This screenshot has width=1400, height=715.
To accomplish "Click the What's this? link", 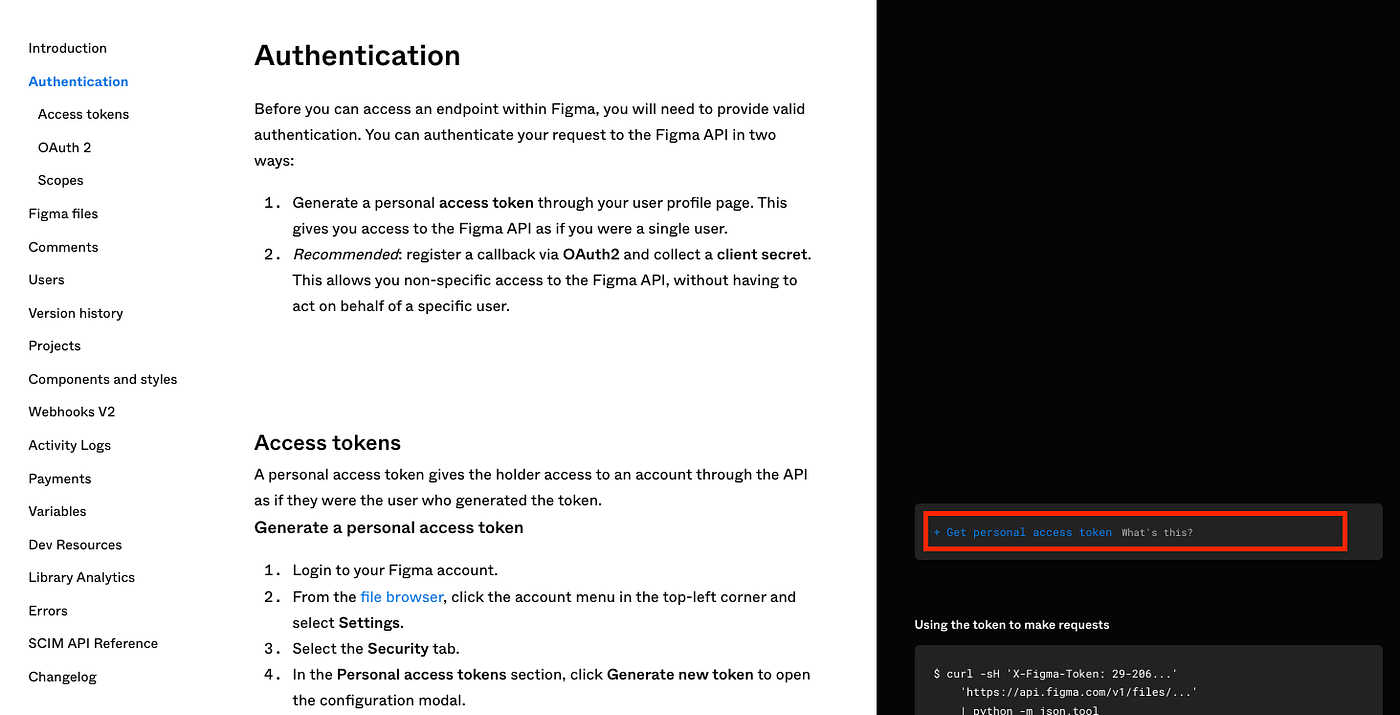I will pyautogui.click(x=1157, y=532).
